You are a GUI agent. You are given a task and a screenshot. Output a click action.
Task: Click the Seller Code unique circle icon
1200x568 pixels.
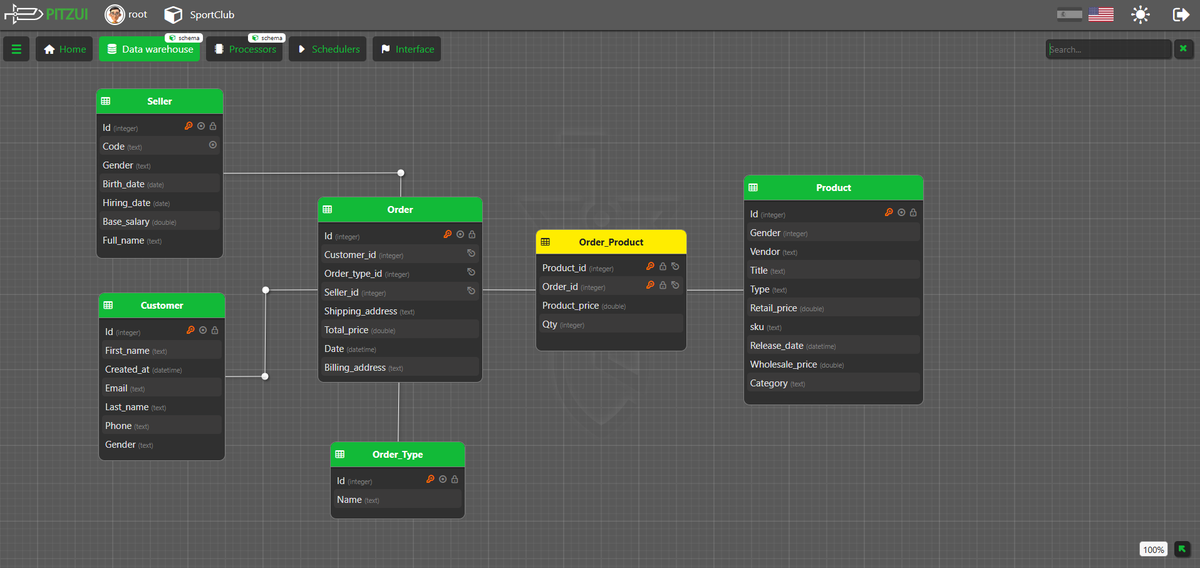click(213, 145)
